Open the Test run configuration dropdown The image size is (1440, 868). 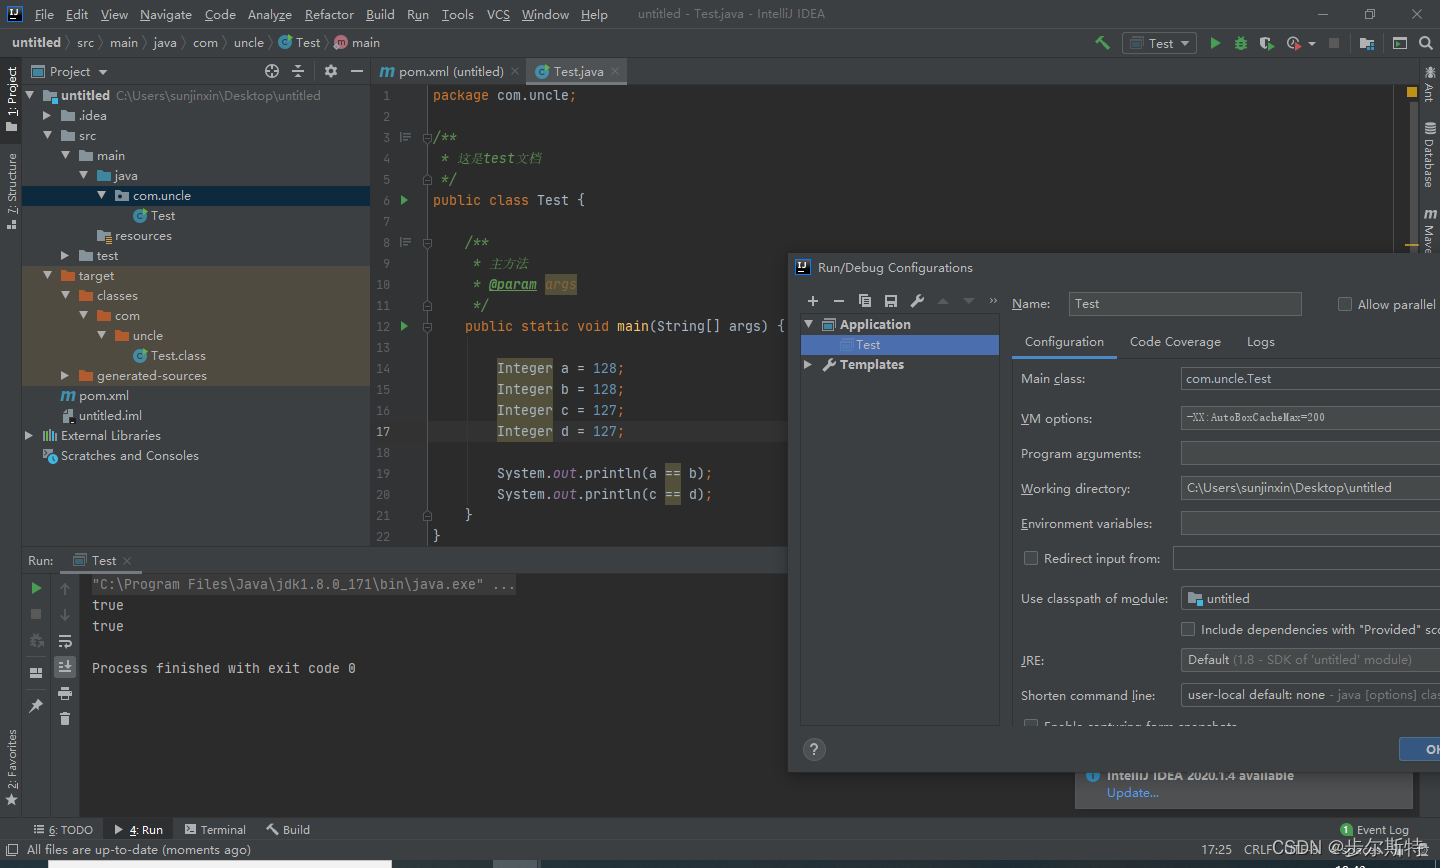point(1160,43)
